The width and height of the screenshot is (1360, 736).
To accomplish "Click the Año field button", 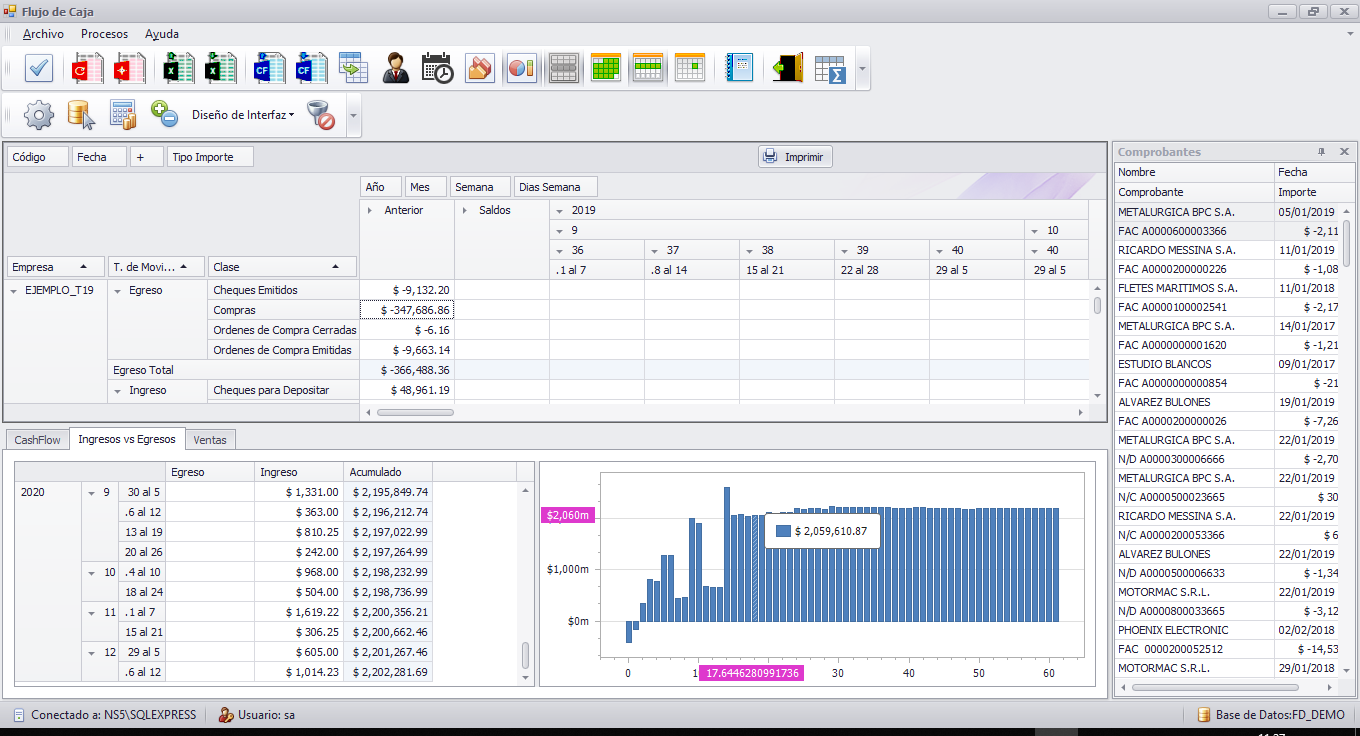I will [x=380, y=187].
